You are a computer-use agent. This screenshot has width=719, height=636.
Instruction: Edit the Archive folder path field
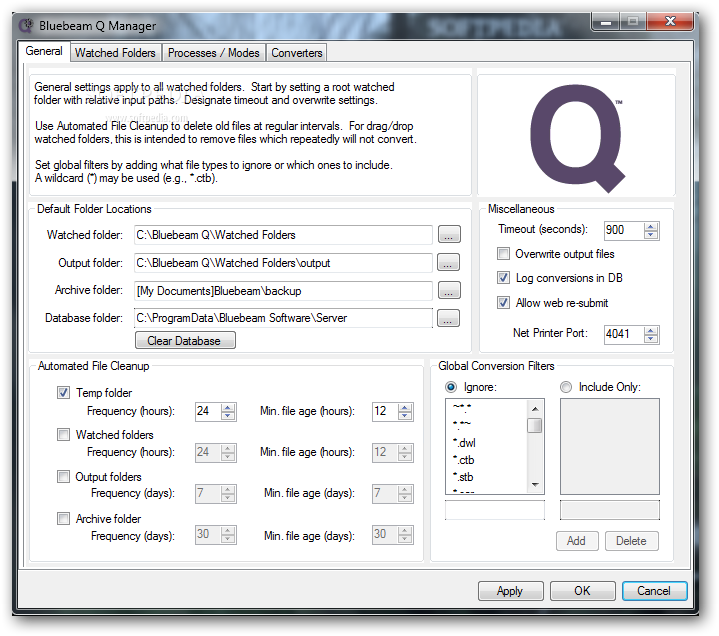tap(283, 291)
